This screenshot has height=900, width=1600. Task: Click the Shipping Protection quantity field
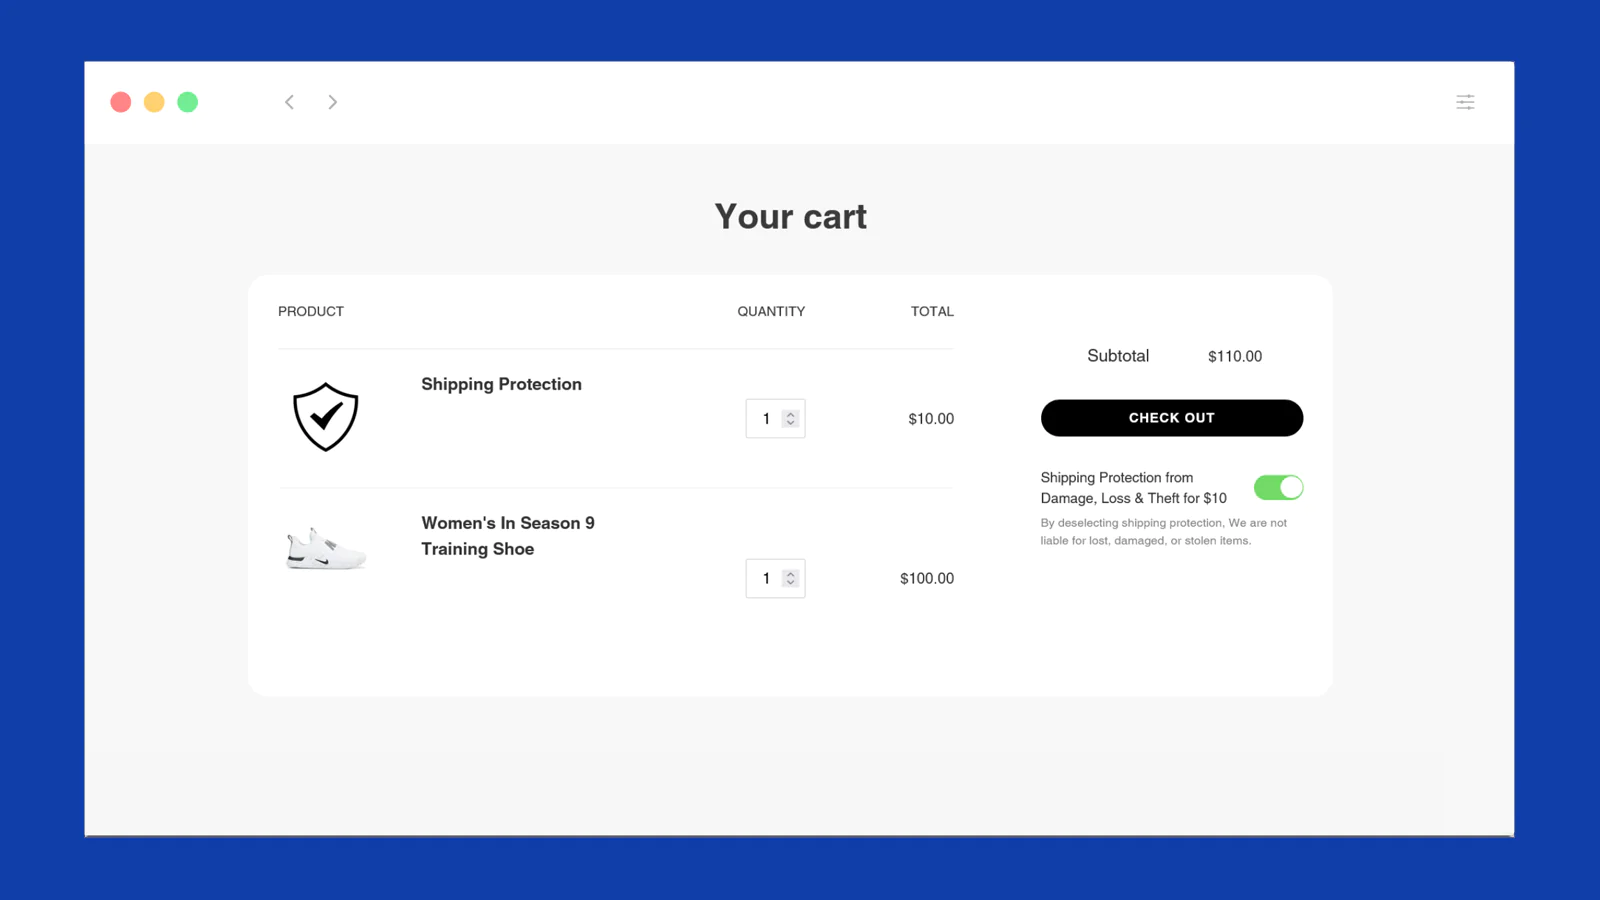click(x=765, y=419)
